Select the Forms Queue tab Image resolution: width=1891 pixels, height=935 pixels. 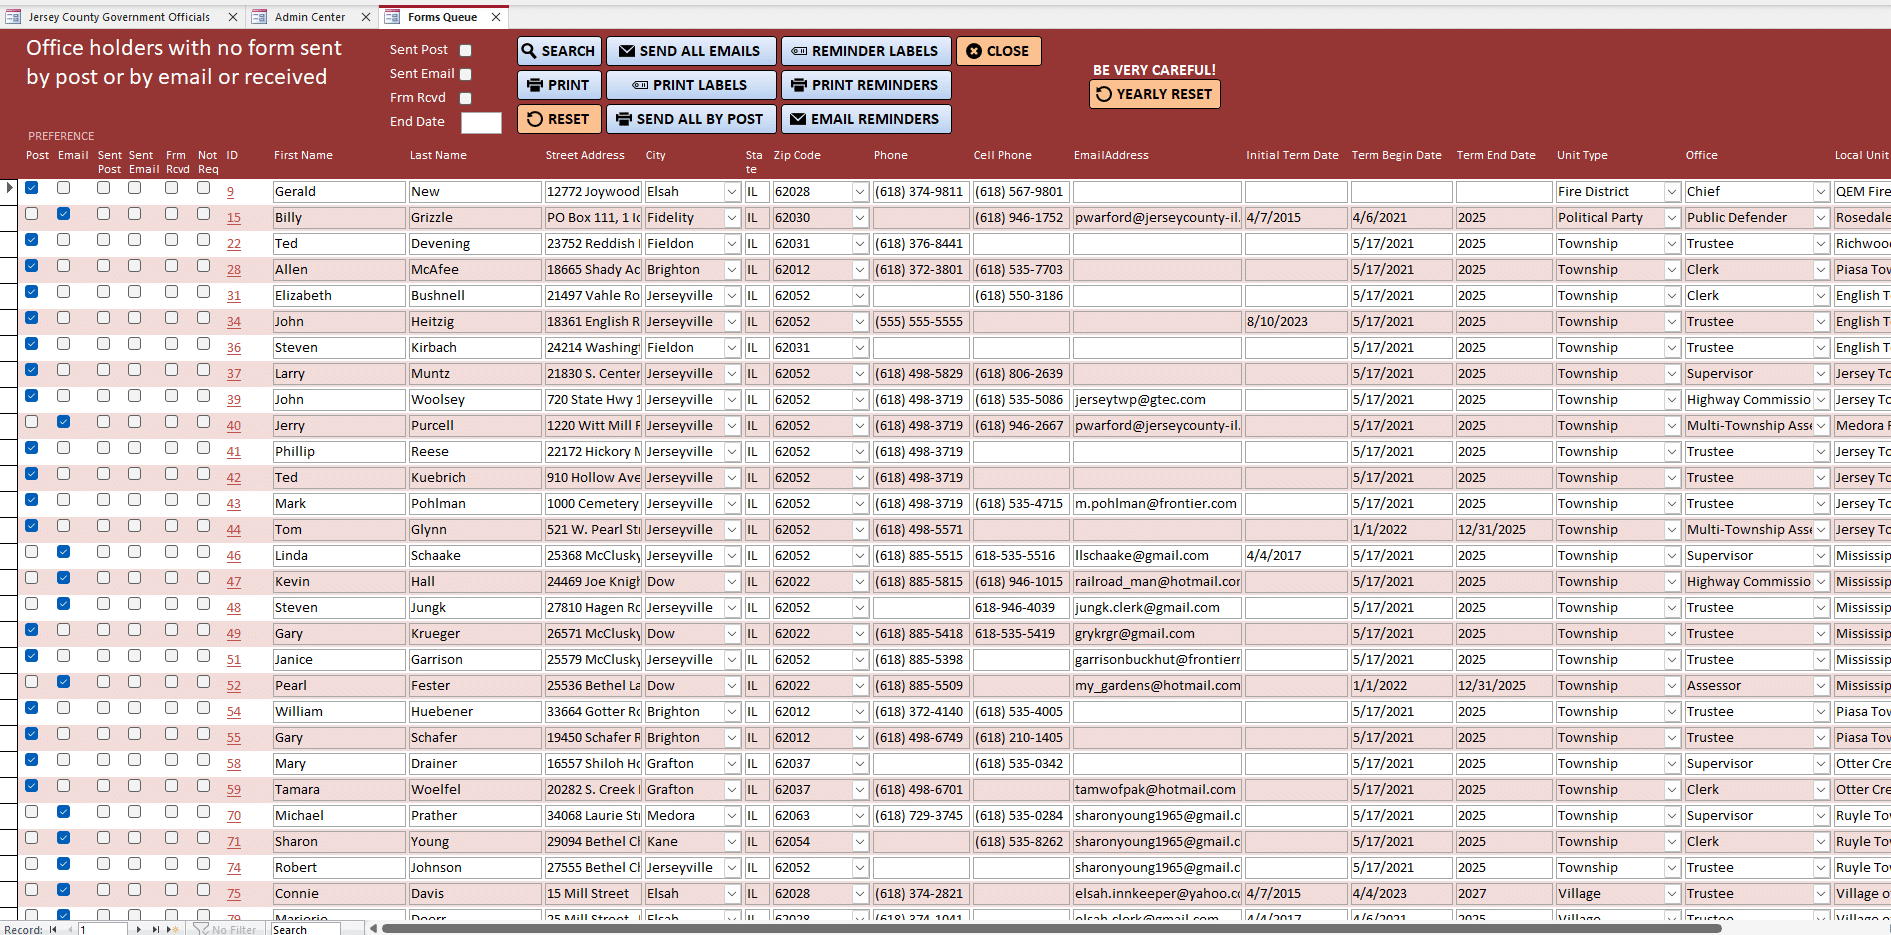442,17
